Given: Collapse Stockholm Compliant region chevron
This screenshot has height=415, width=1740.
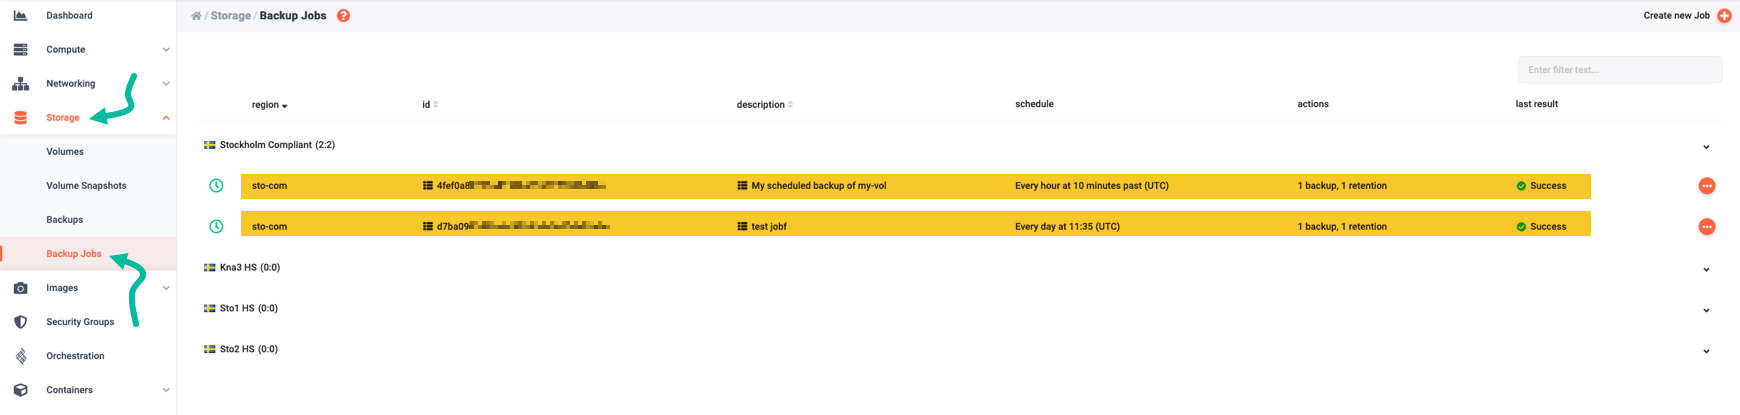Looking at the screenshot, I should tap(1706, 147).
